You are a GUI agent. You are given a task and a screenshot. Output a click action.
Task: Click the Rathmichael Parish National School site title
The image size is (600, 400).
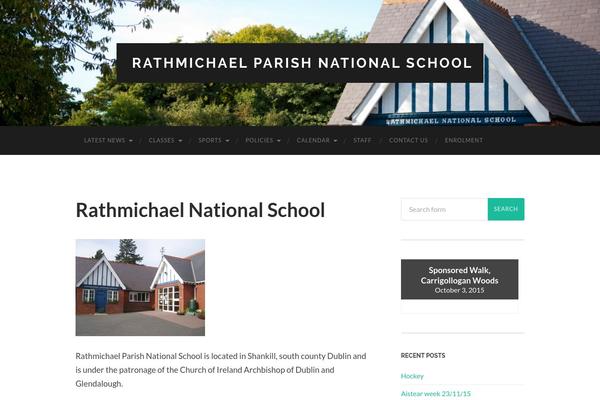point(302,63)
